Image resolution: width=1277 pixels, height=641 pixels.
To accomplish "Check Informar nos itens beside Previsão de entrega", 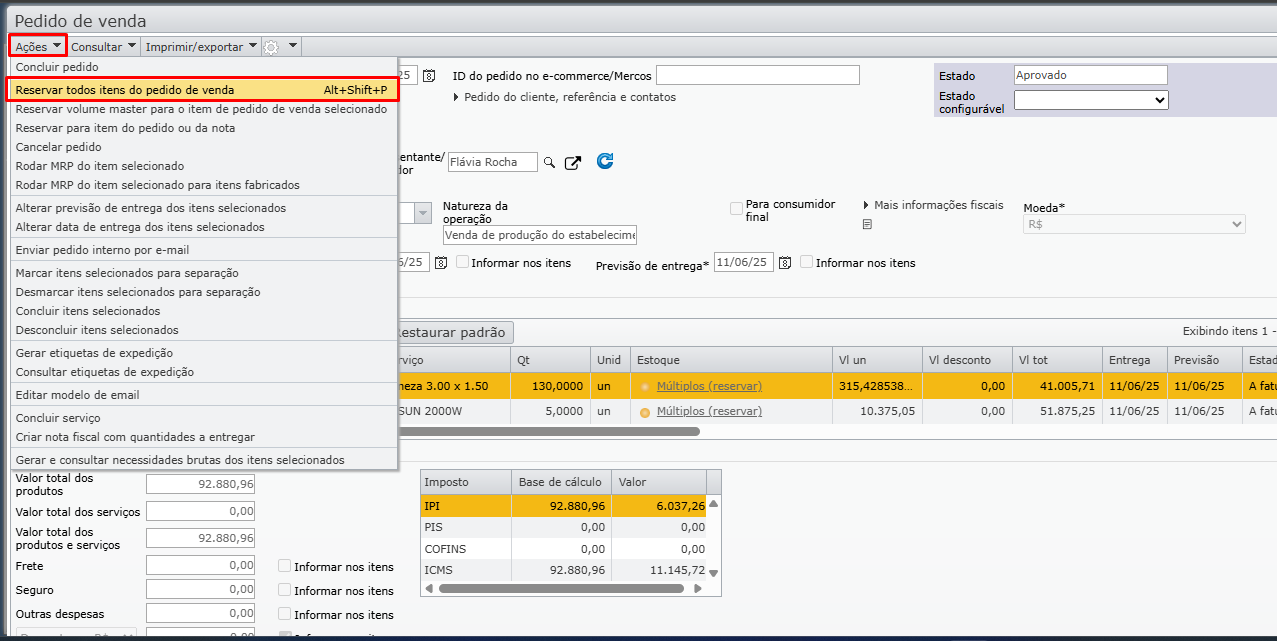I will [x=807, y=263].
